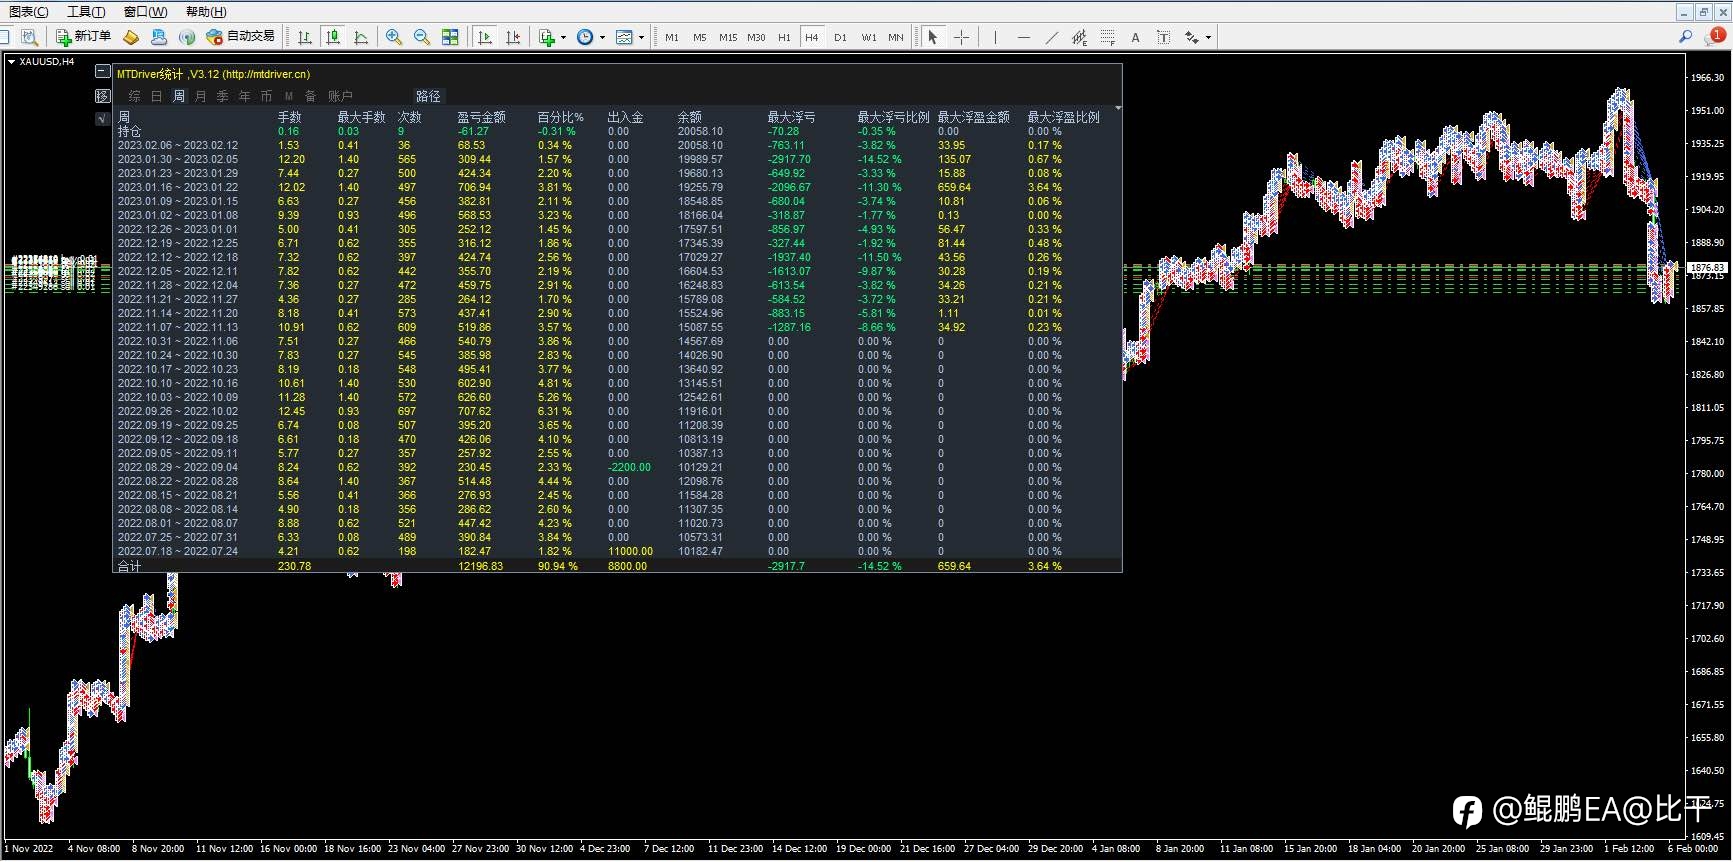Expand the arrows objects dropdown
The width and height of the screenshot is (1733, 862).
coord(1208,38)
